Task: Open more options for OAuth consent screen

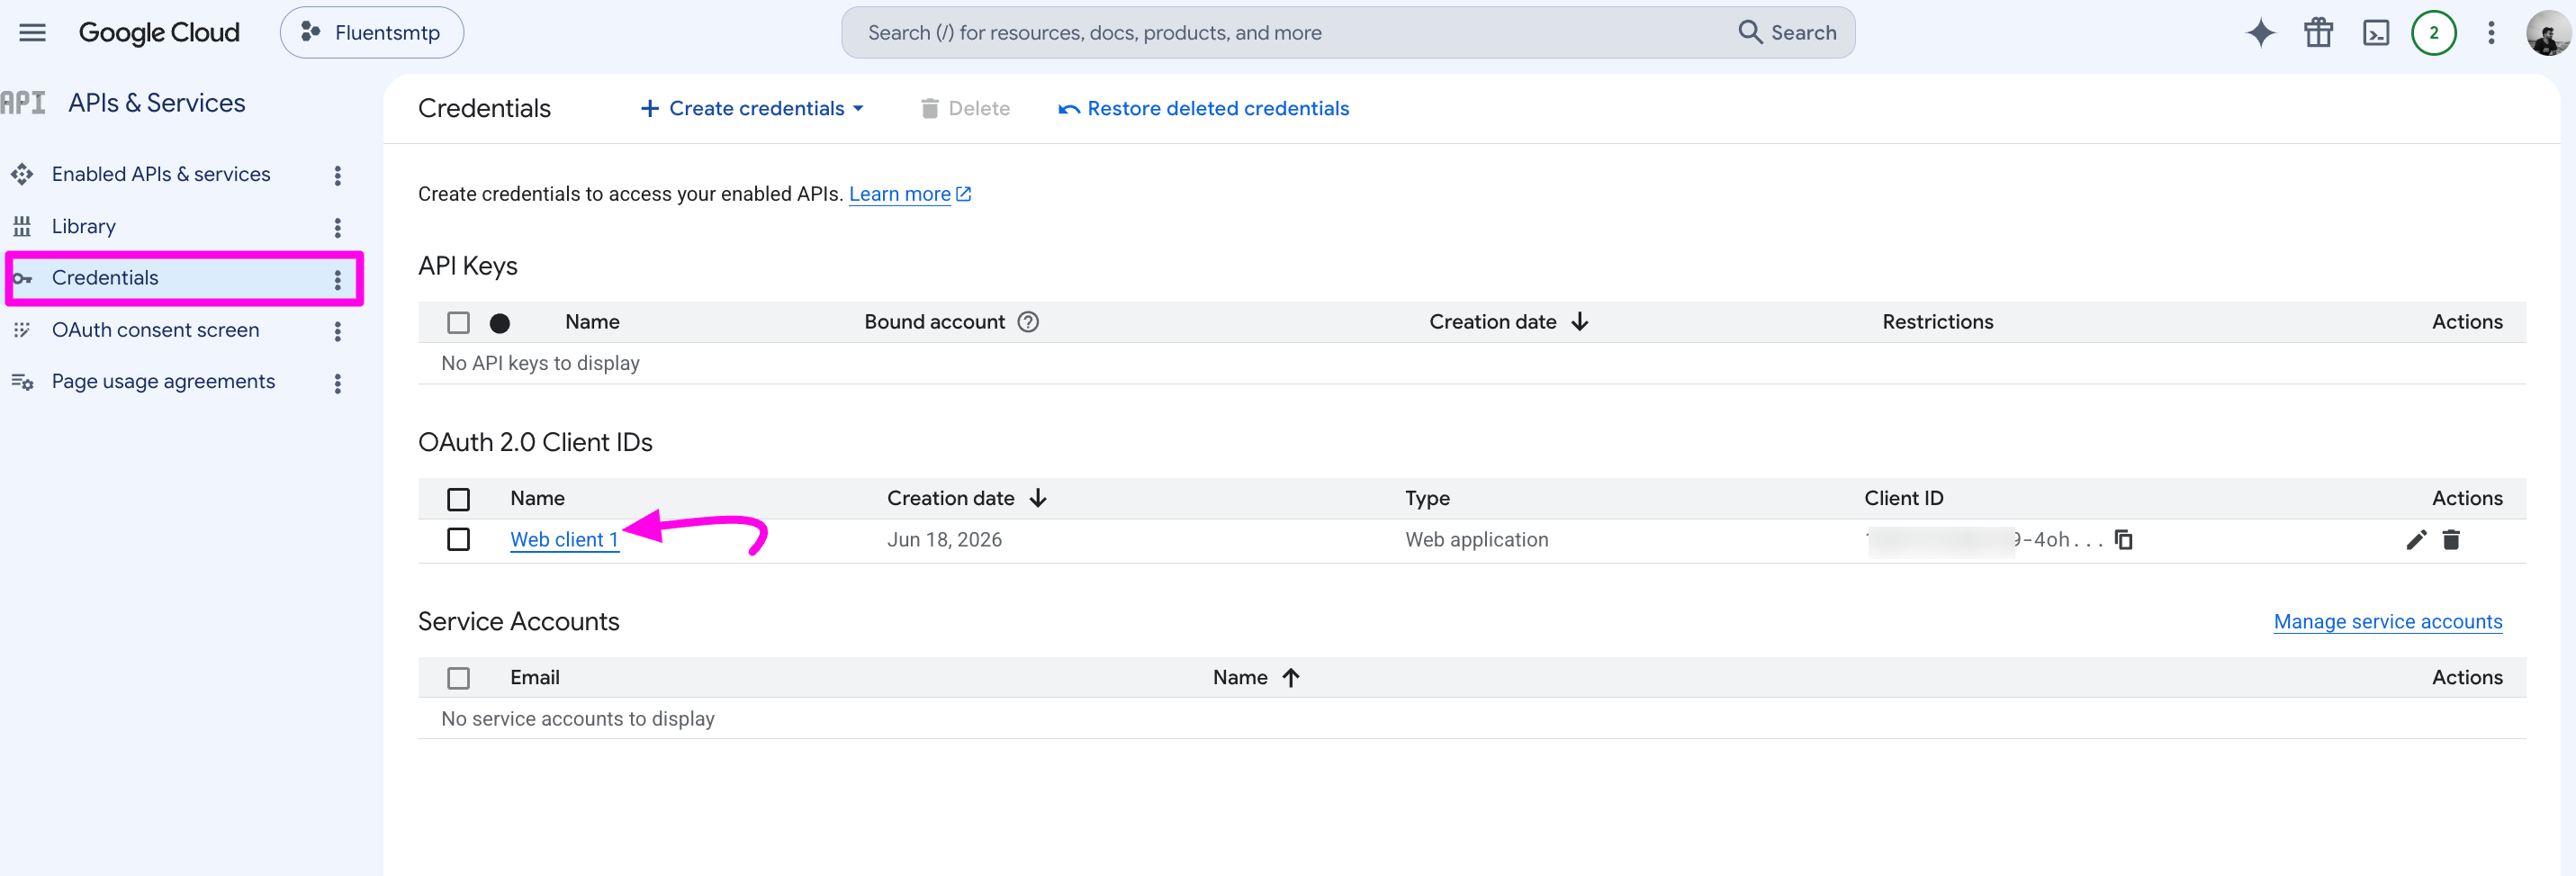Action: (338, 331)
